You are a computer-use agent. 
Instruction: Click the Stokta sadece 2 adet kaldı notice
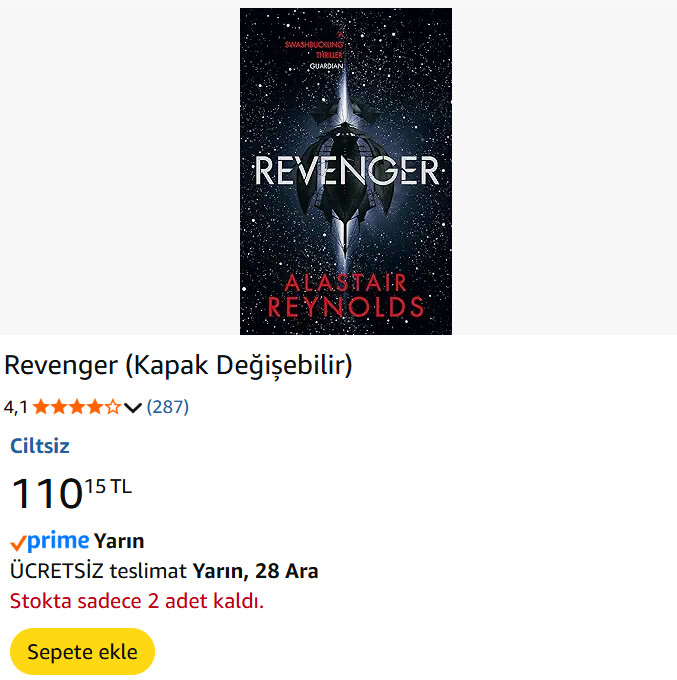[137, 602]
